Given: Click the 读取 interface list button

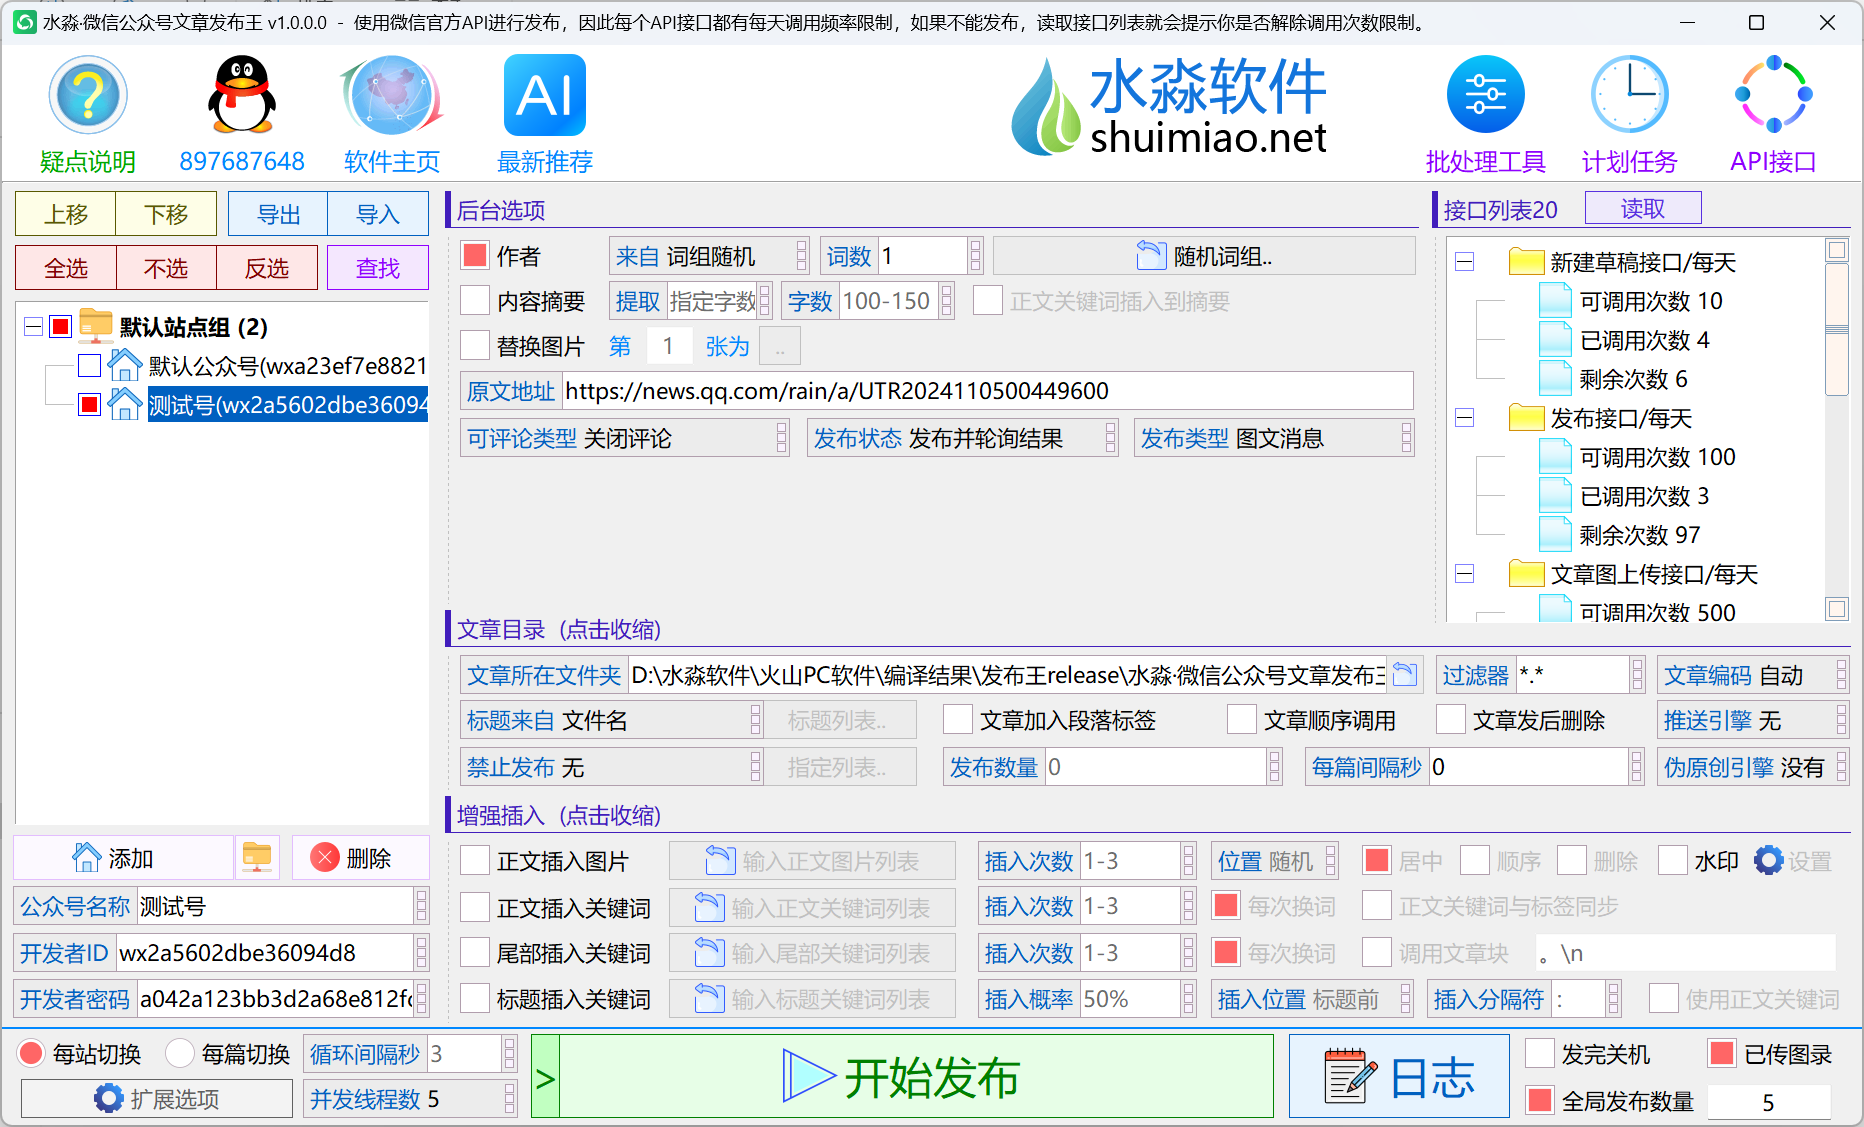Looking at the screenshot, I should [x=1643, y=208].
